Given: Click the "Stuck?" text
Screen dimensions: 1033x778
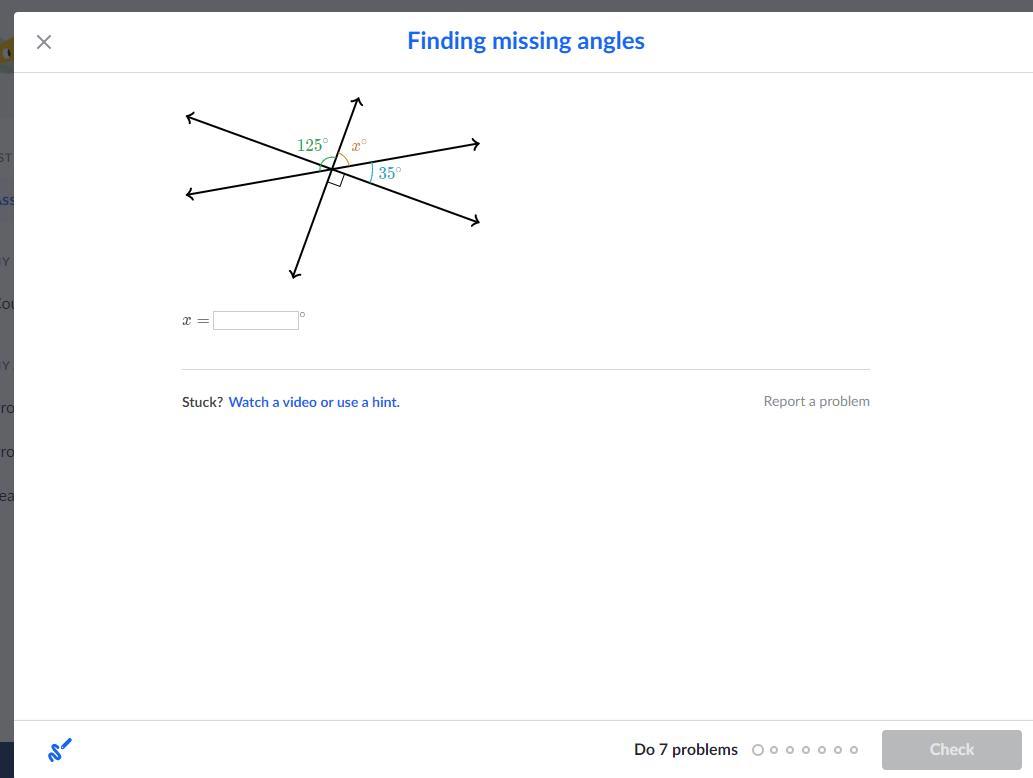Looking at the screenshot, I should coord(202,402).
